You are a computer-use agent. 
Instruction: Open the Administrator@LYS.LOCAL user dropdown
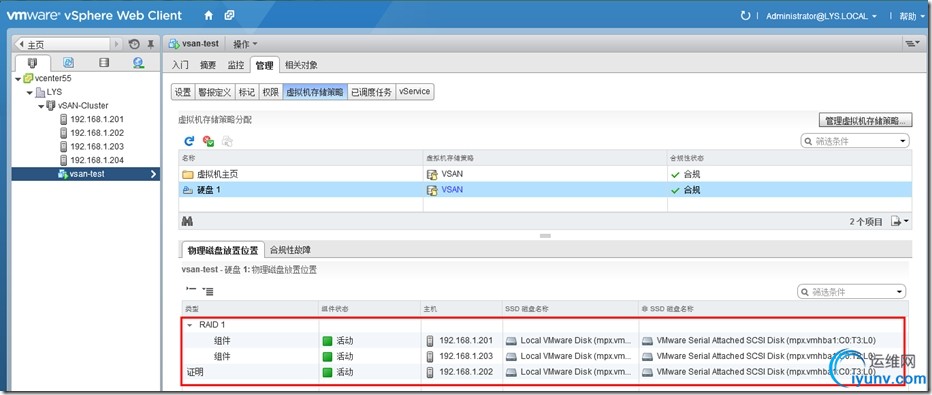point(821,17)
